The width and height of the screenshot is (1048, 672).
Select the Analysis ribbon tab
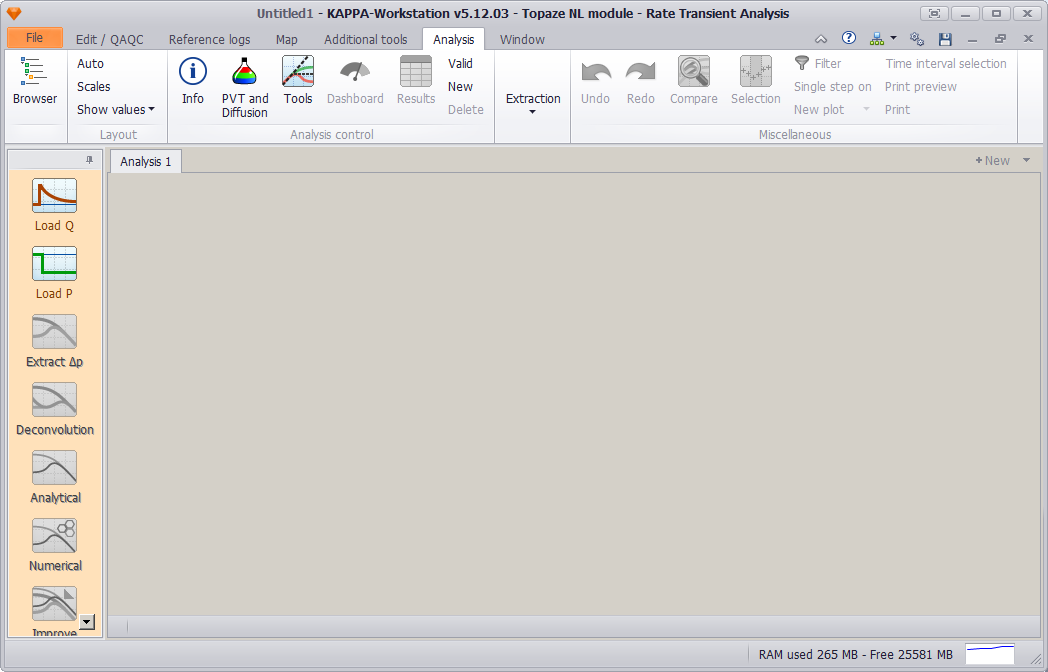[454, 39]
